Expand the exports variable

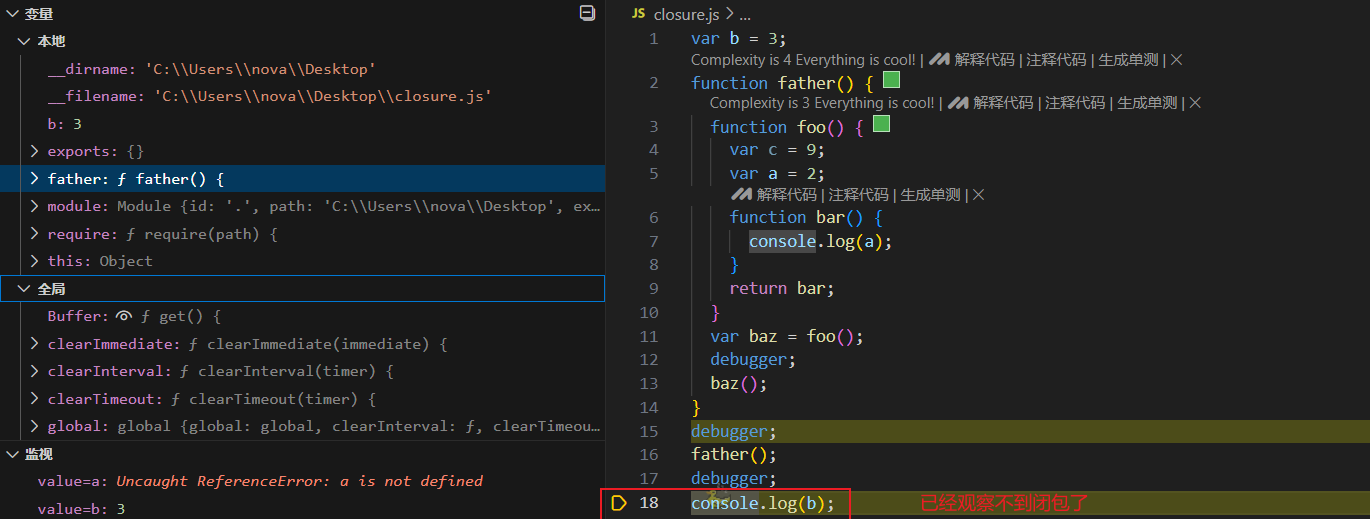pyautogui.click(x=34, y=151)
